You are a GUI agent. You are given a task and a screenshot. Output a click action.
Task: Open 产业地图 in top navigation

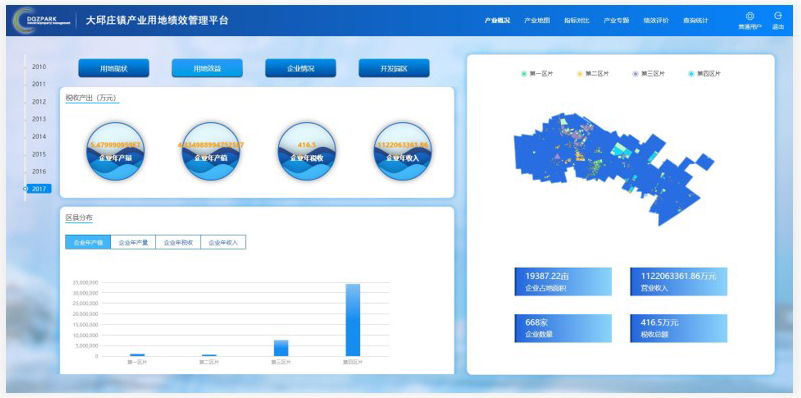click(537, 21)
